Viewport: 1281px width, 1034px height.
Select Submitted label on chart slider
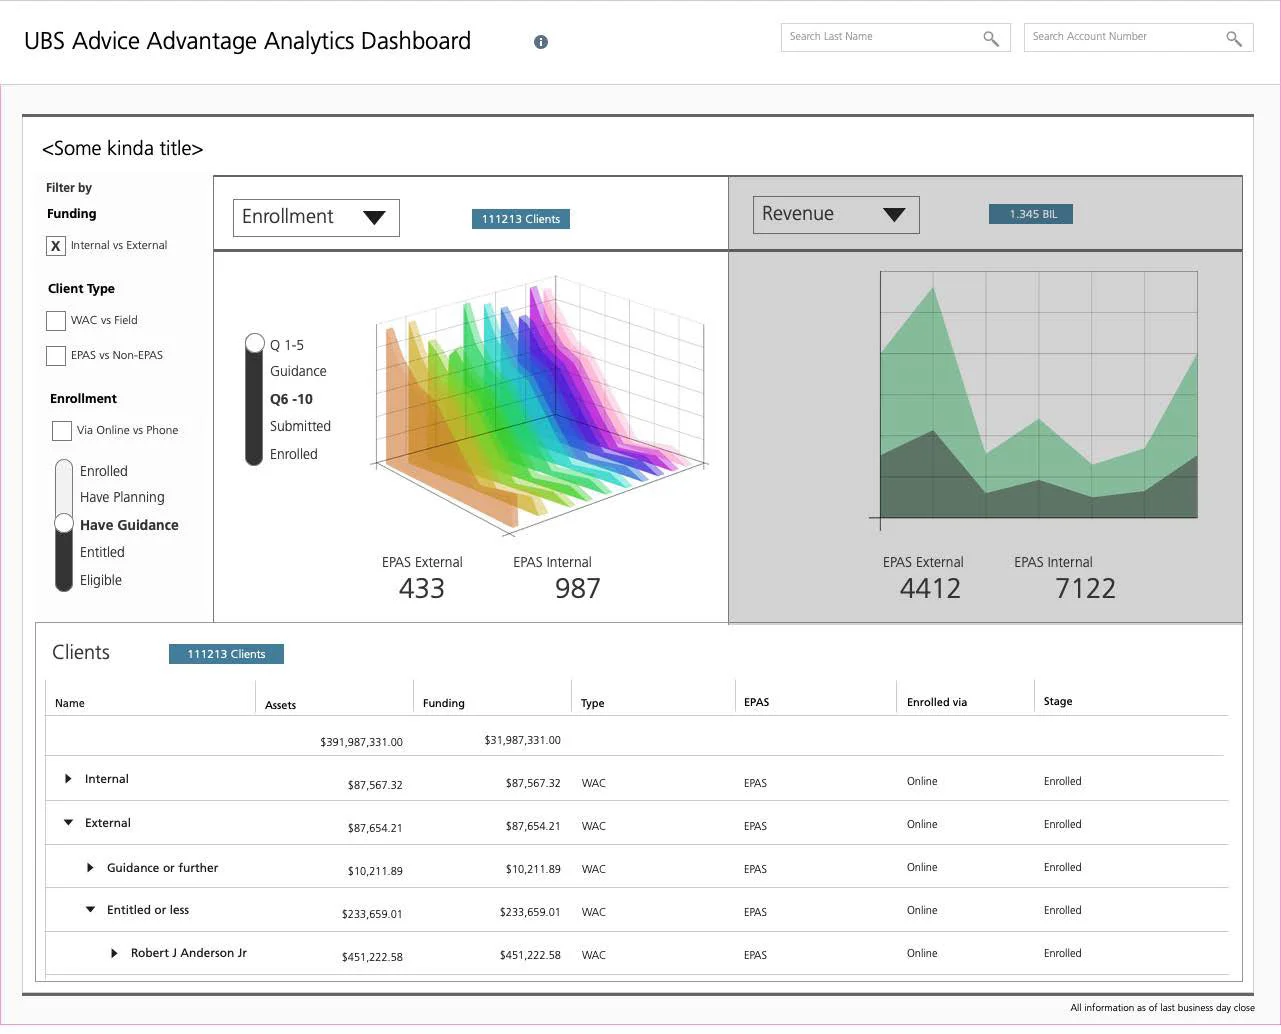pos(300,426)
